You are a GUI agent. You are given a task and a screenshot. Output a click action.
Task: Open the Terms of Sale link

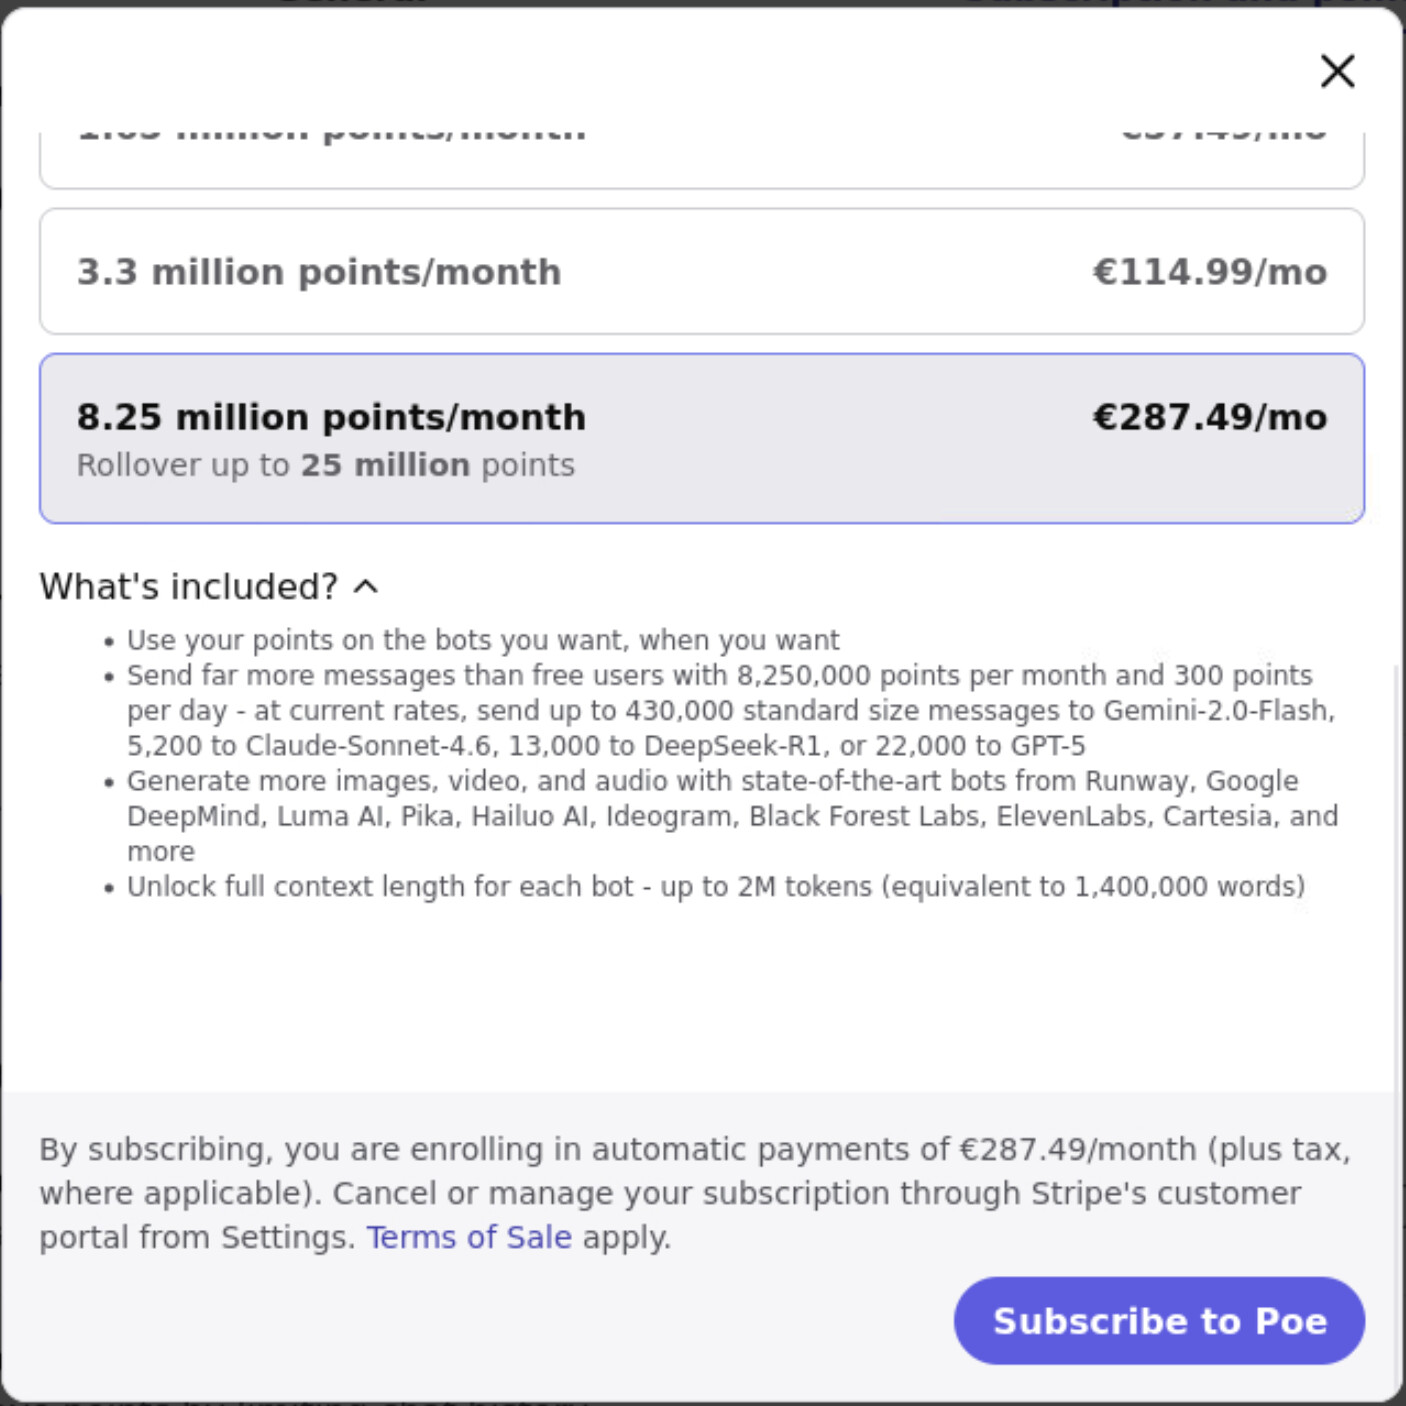click(x=469, y=1237)
